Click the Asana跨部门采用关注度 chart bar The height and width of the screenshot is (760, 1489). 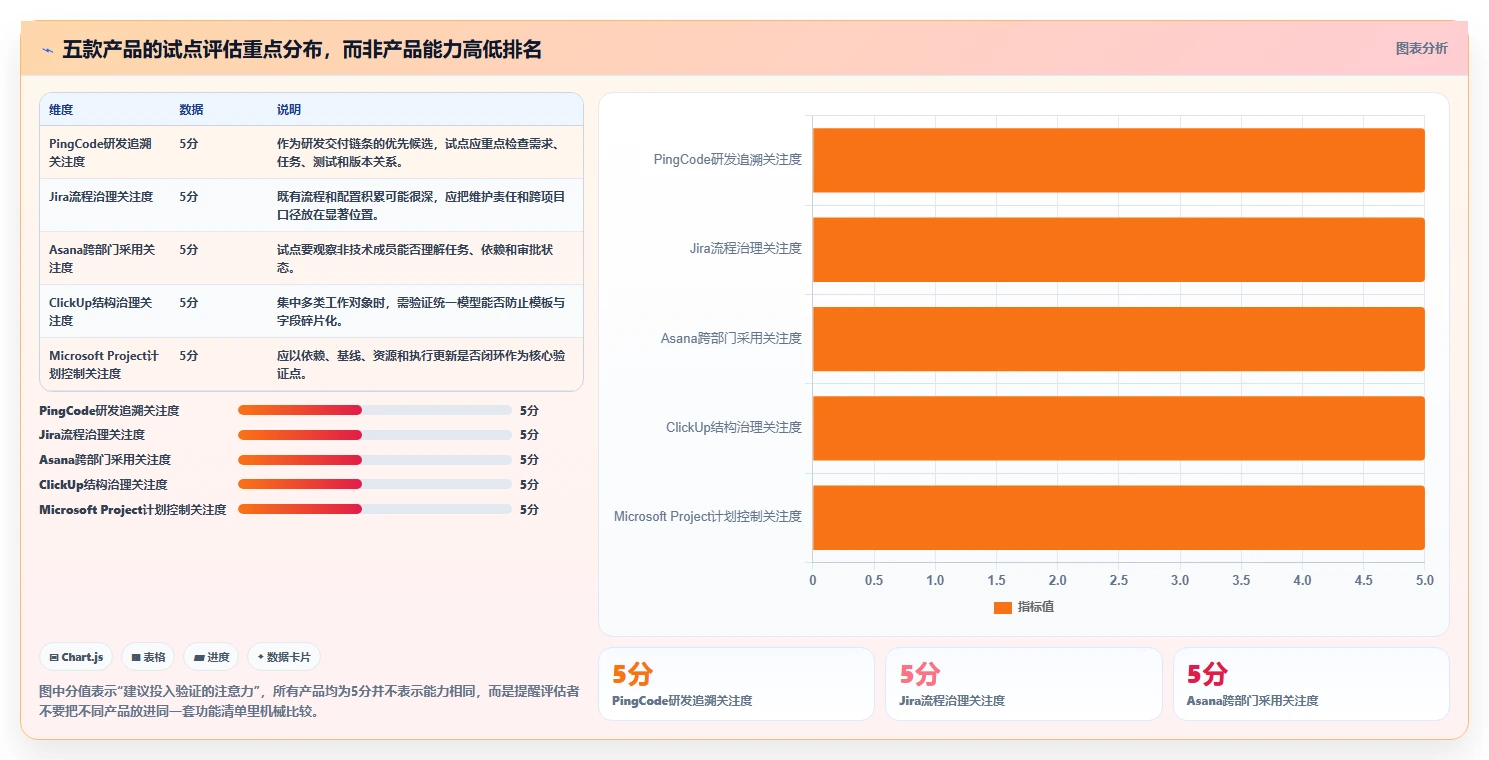click(x=1118, y=338)
